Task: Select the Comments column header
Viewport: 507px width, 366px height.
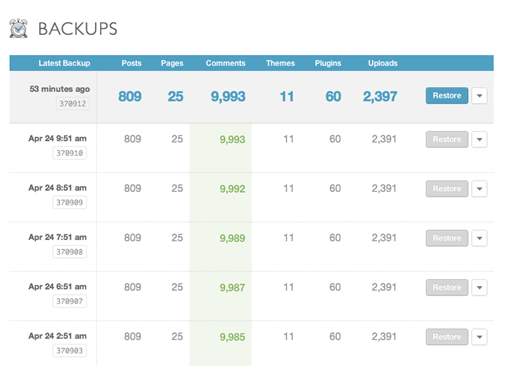Action: tap(225, 63)
